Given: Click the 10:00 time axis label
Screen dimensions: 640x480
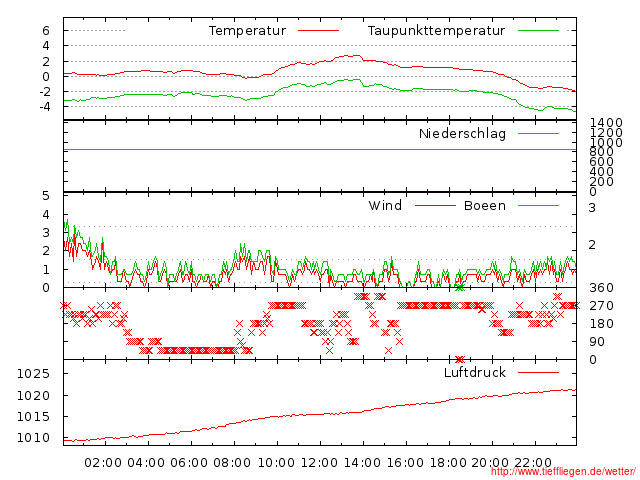Looking at the screenshot, I should [276, 463].
